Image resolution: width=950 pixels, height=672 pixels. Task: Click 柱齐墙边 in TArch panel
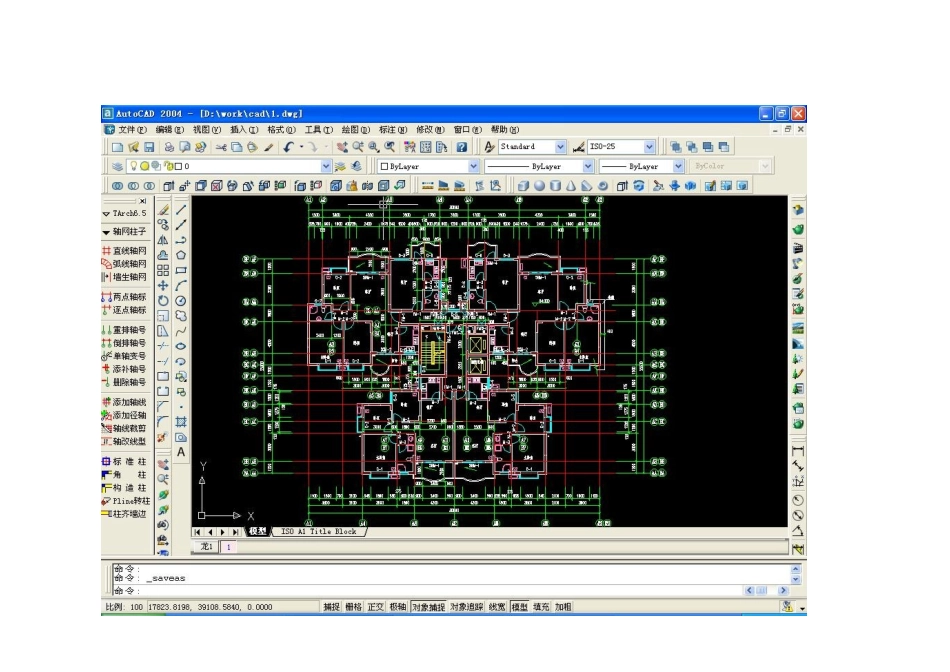pos(125,514)
